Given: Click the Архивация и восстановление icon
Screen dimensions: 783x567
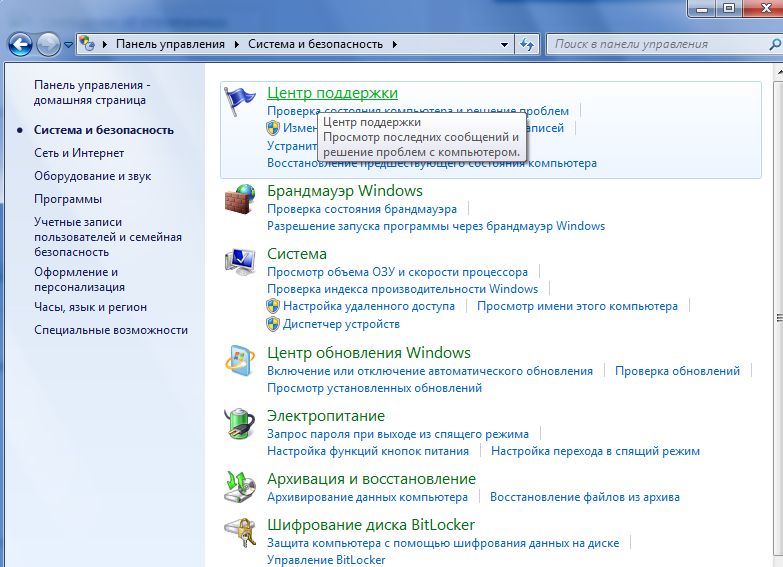Looking at the screenshot, I should click(x=240, y=487).
